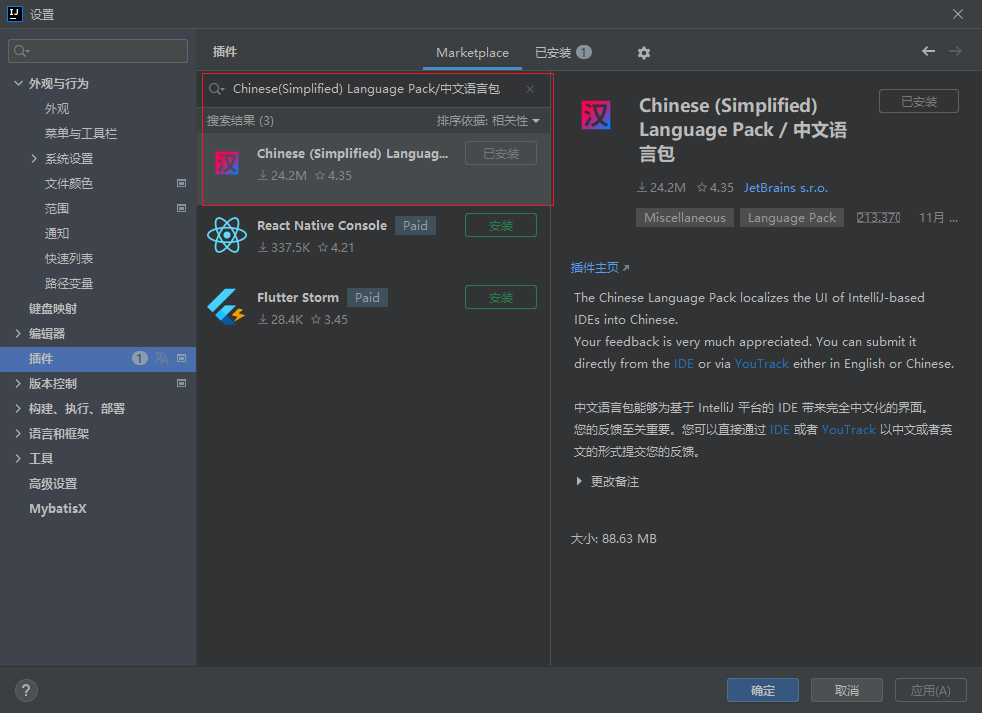Select 路径变量 in the settings tree
This screenshot has height=713, width=982.
point(69,284)
